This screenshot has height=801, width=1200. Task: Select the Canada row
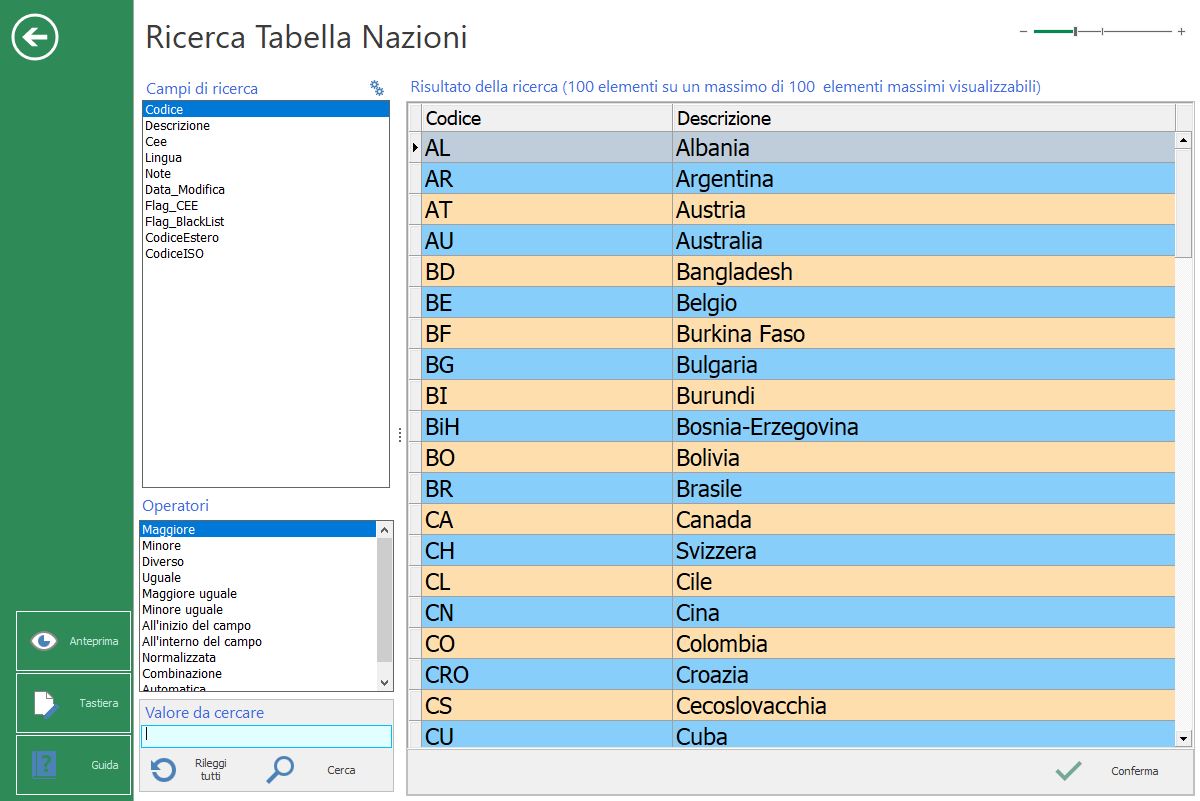(x=791, y=520)
